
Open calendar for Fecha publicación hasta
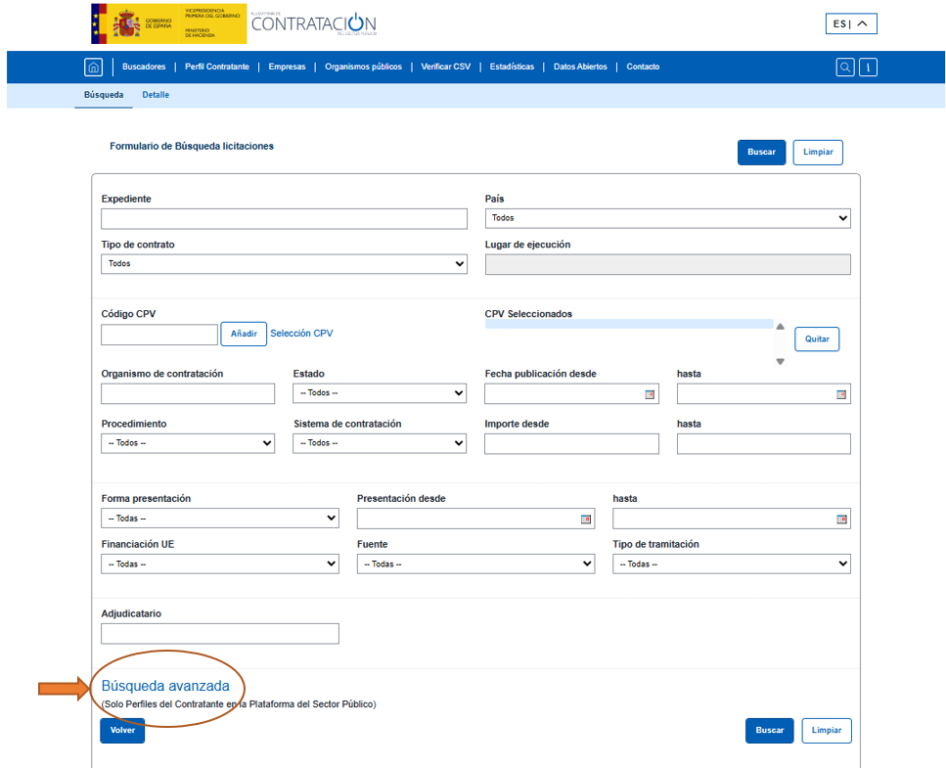coord(841,394)
